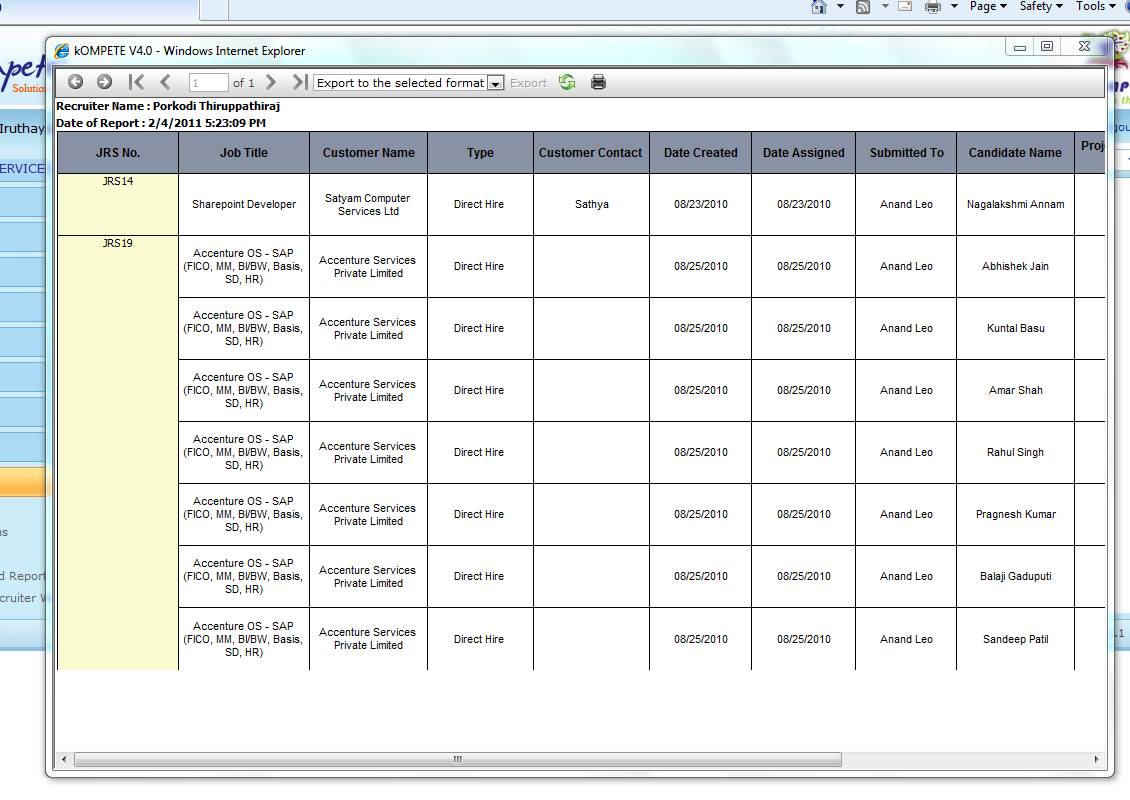
Task: Go to next report page
Action: point(271,82)
